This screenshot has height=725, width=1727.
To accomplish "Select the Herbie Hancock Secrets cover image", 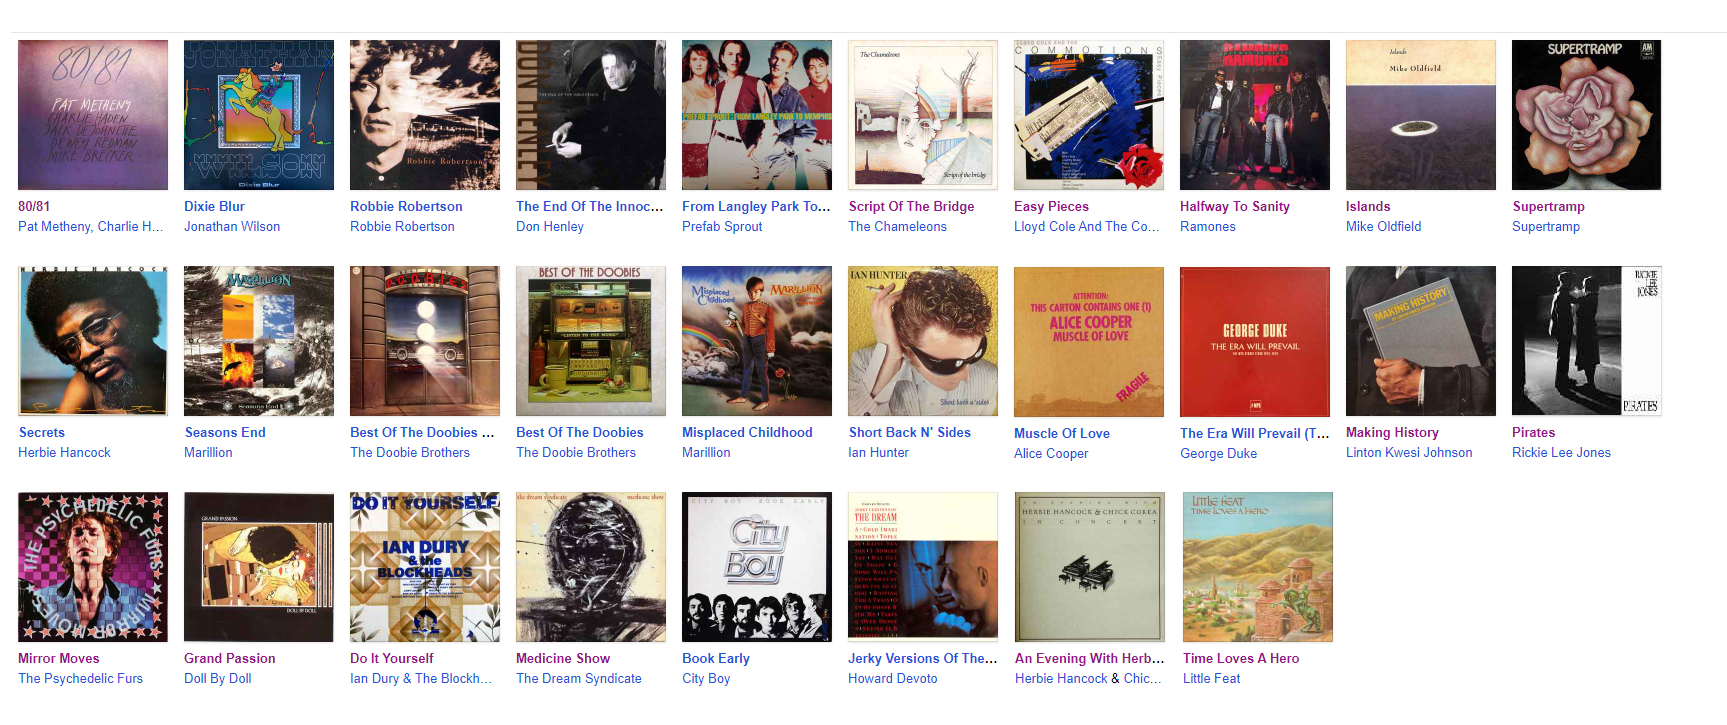I will tap(93, 341).
